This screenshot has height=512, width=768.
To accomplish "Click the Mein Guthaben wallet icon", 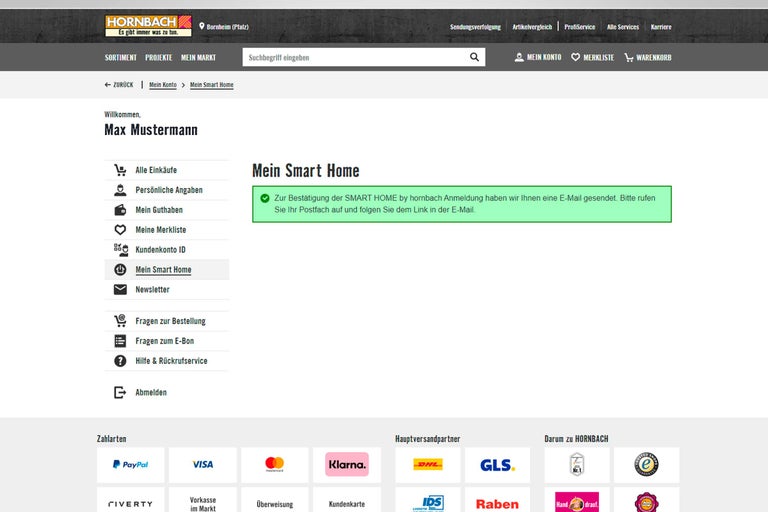I will (x=120, y=210).
